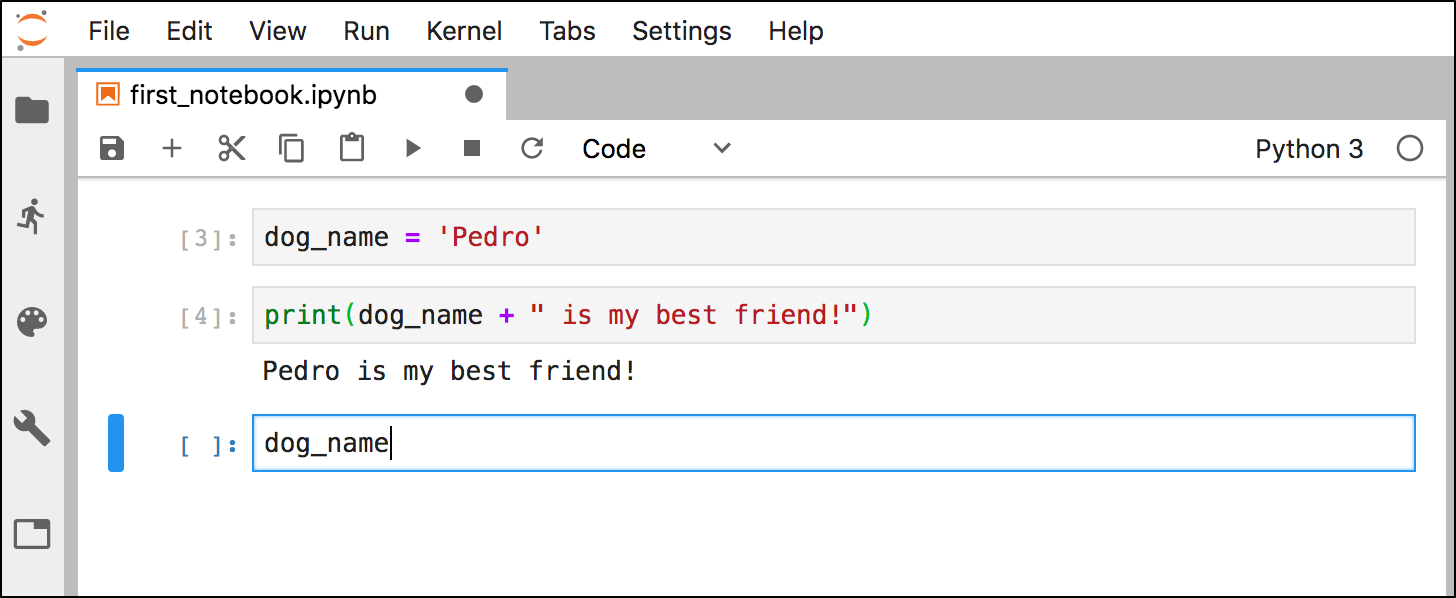Interrupt the kernel with stop icon
The image size is (1456, 598).
[x=472, y=149]
